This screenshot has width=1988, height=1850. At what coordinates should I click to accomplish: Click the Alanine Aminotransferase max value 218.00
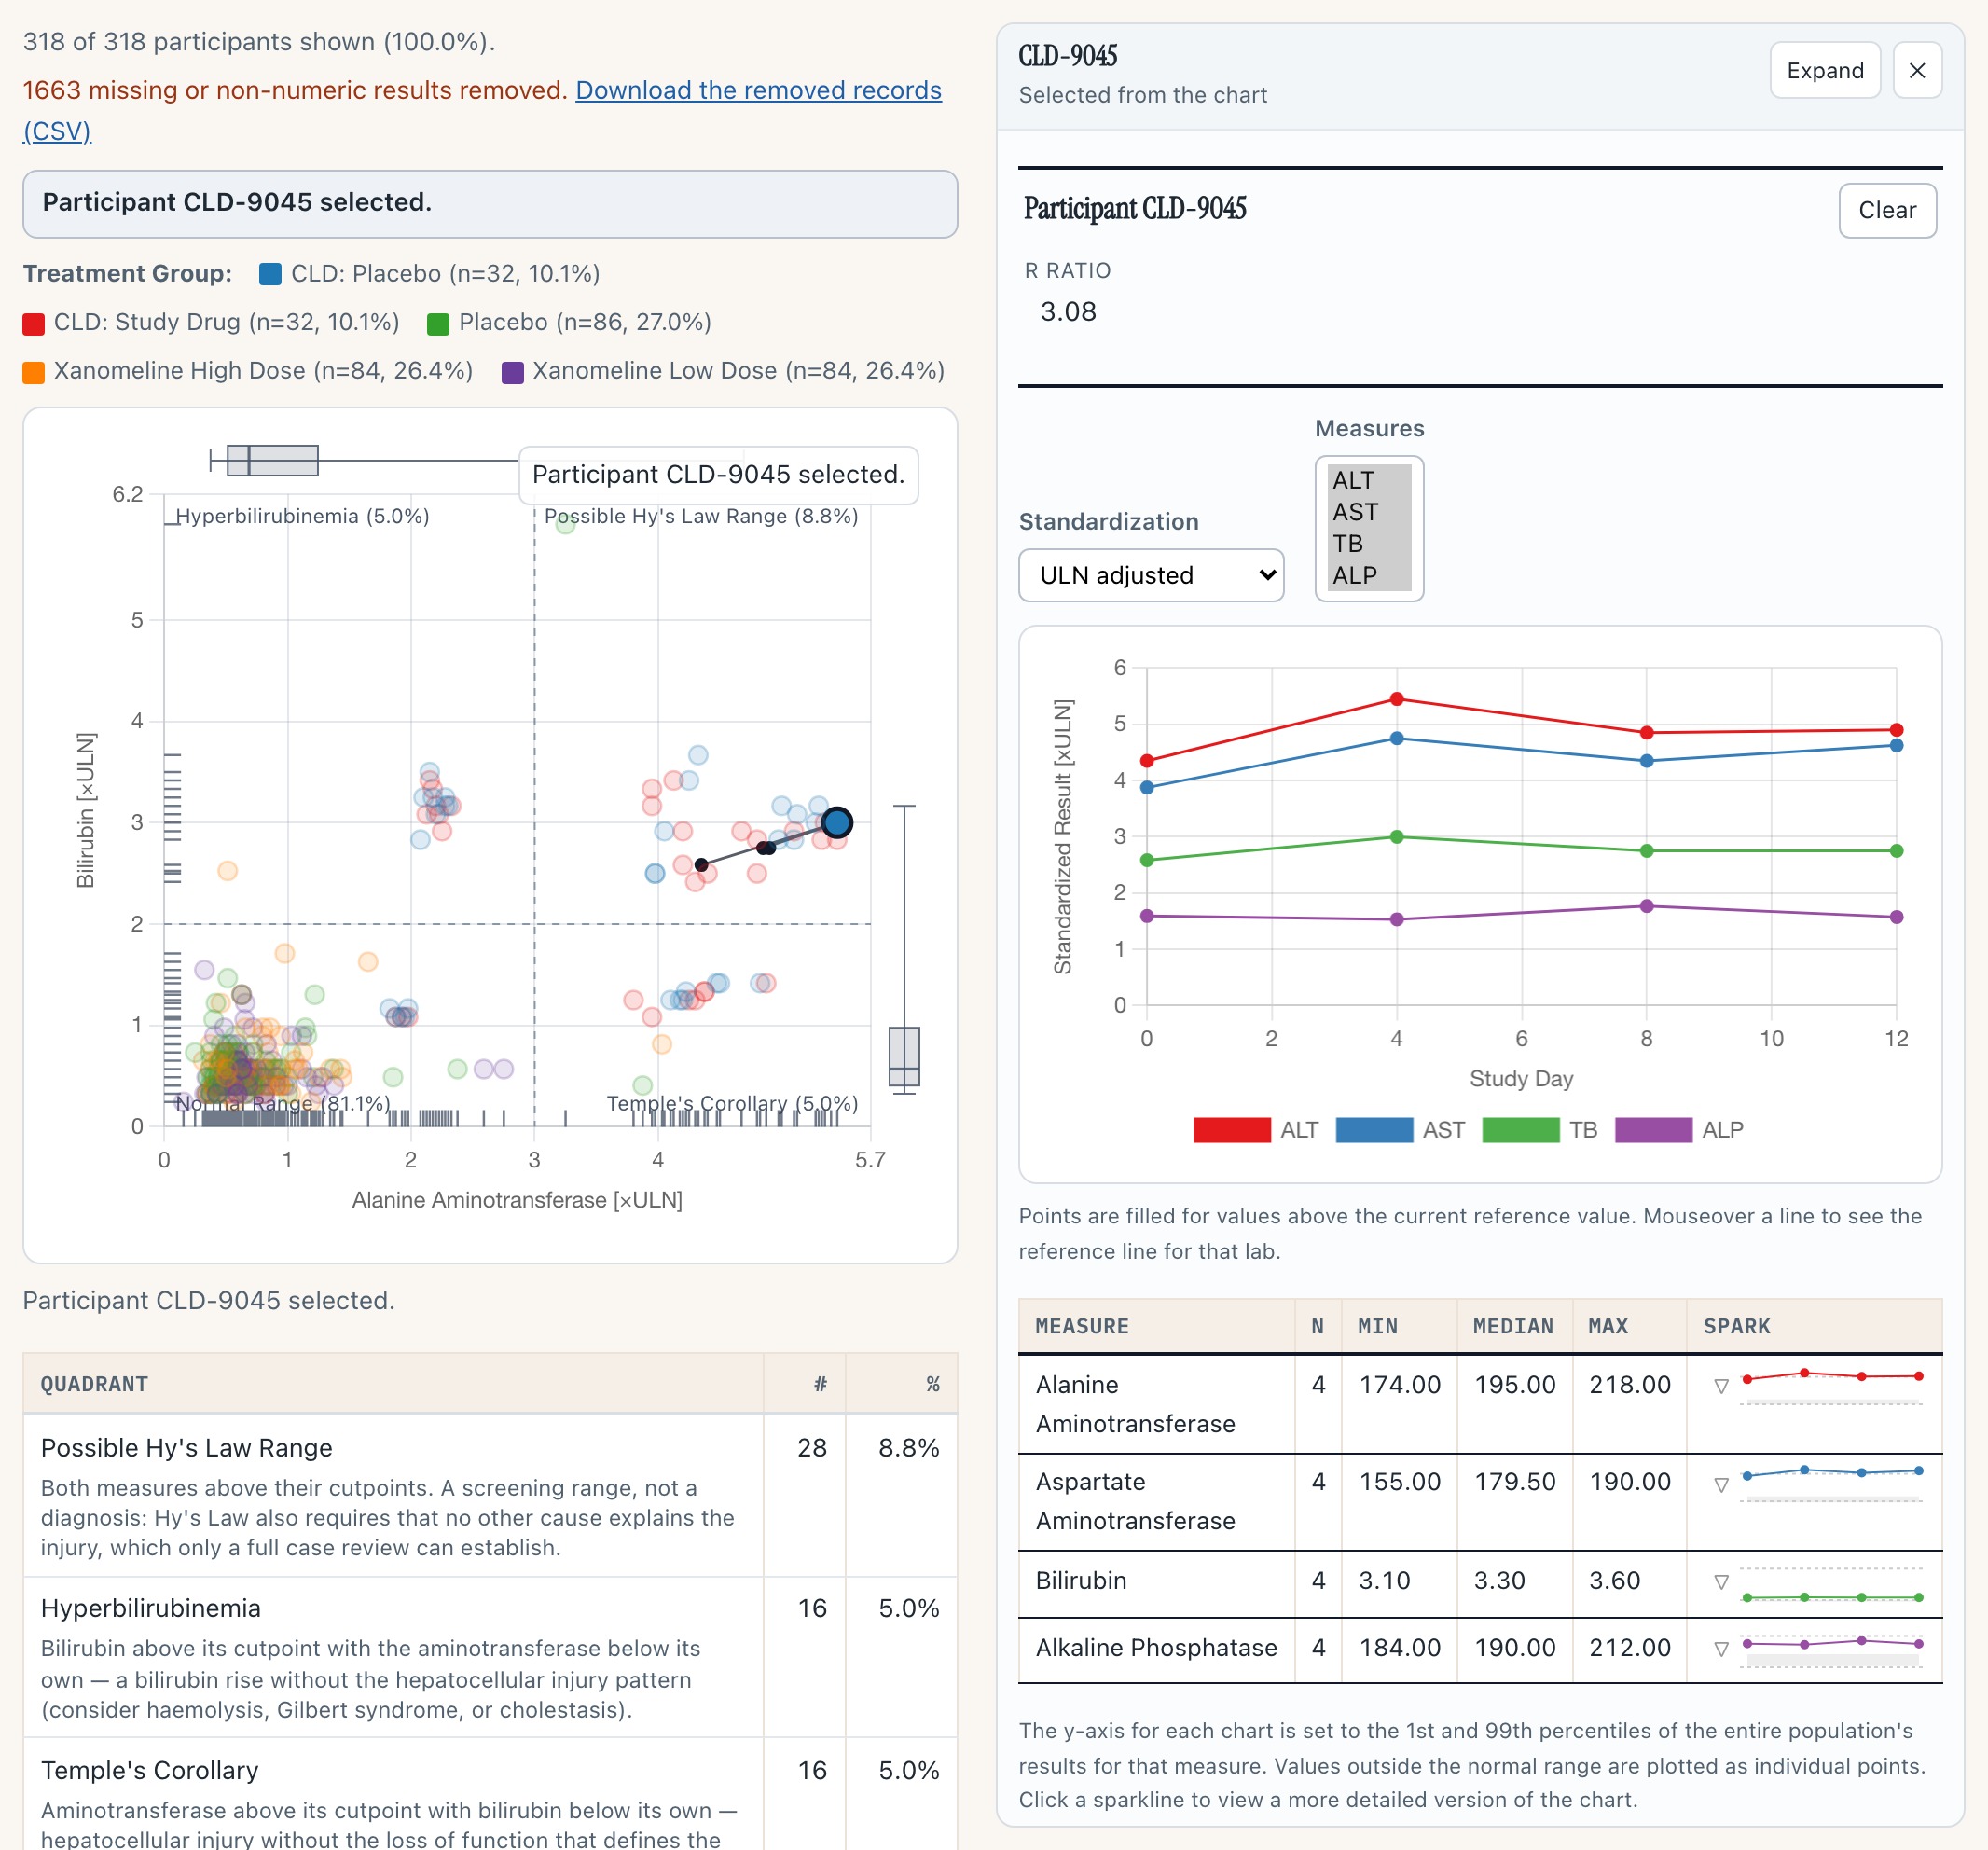1629,1385
